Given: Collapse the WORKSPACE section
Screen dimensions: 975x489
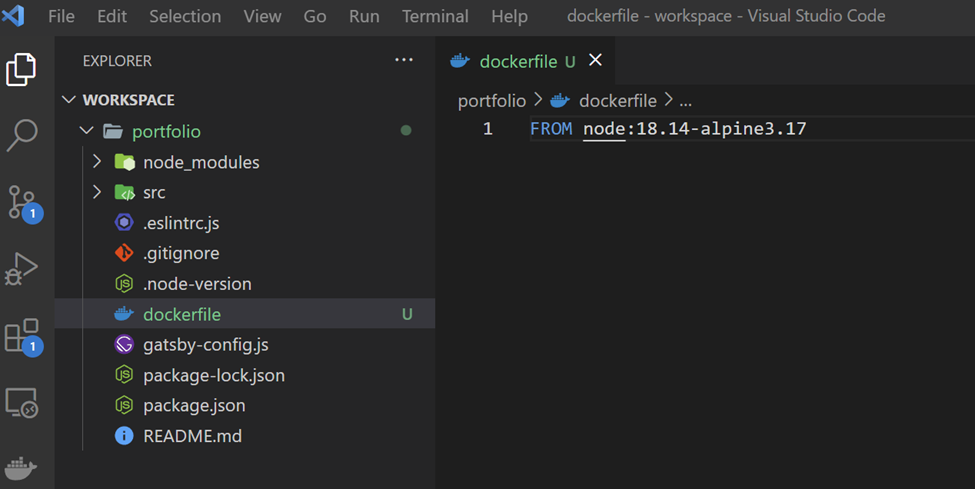Looking at the screenshot, I should coord(69,100).
